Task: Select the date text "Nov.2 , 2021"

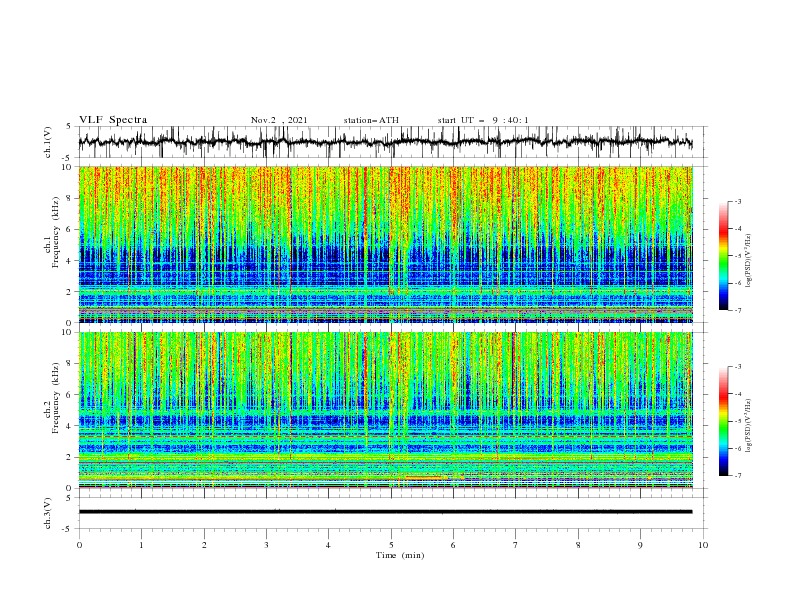Action: point(279,120)
